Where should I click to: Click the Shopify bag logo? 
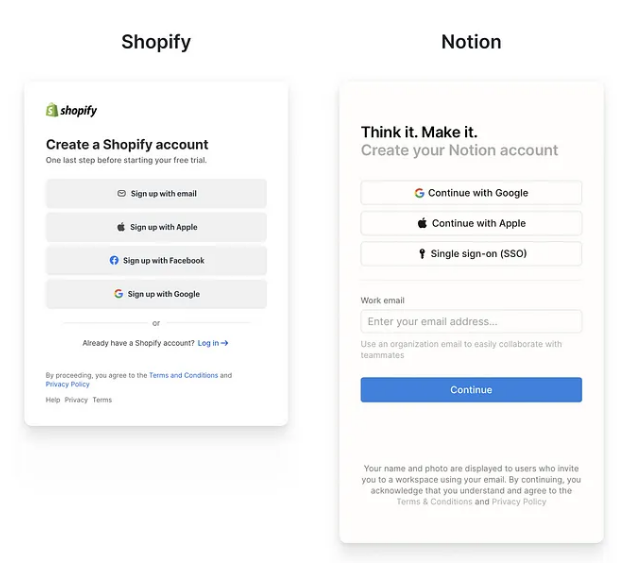pos(52,110)
